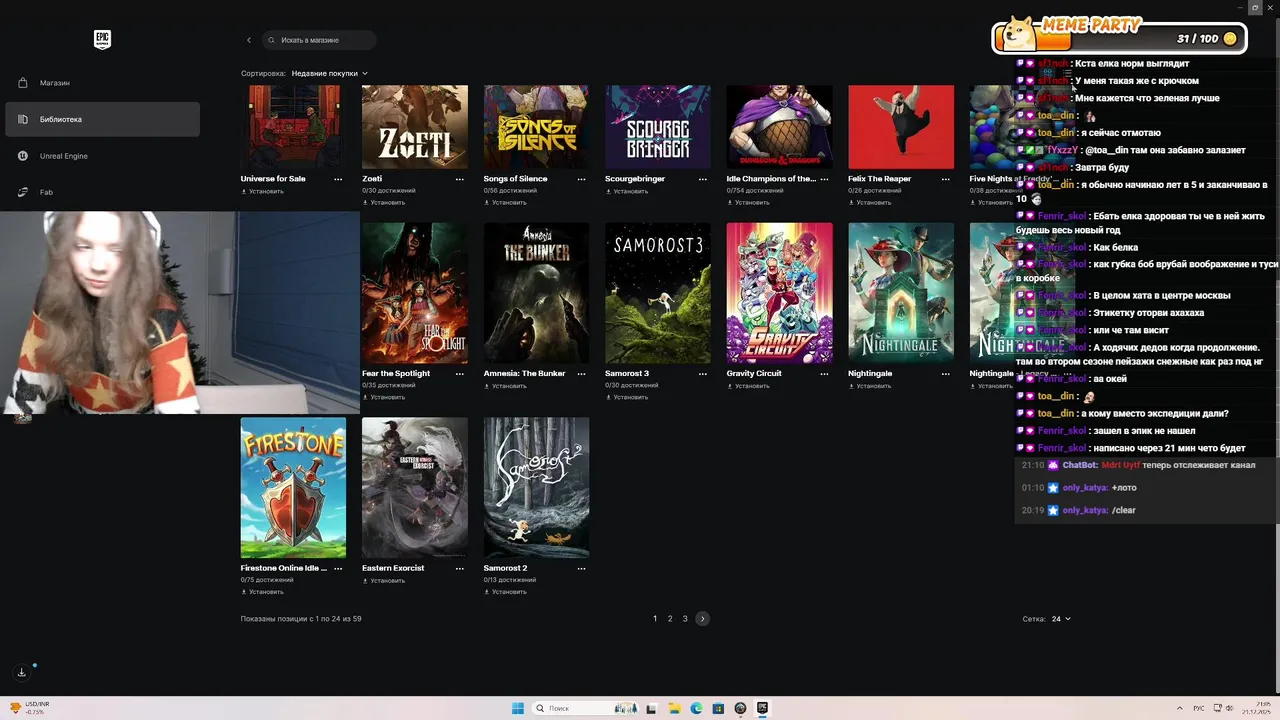
Task: Install Felix The Reaper
Action: (x=869, y=202)
